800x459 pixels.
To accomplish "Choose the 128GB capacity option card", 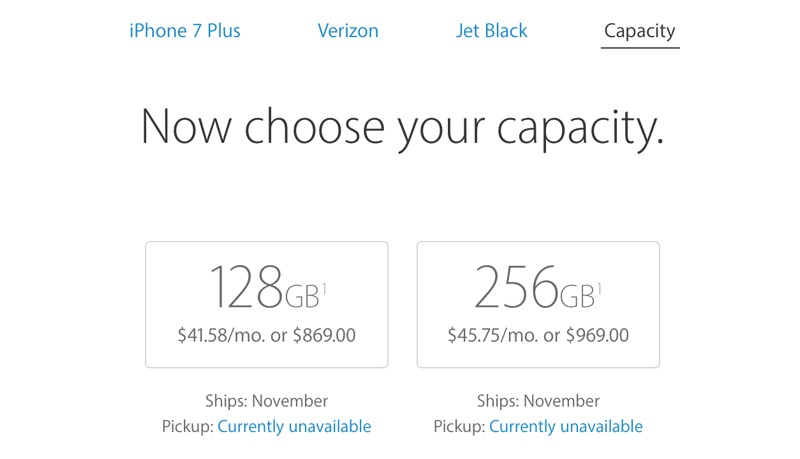I will [266, 304].
